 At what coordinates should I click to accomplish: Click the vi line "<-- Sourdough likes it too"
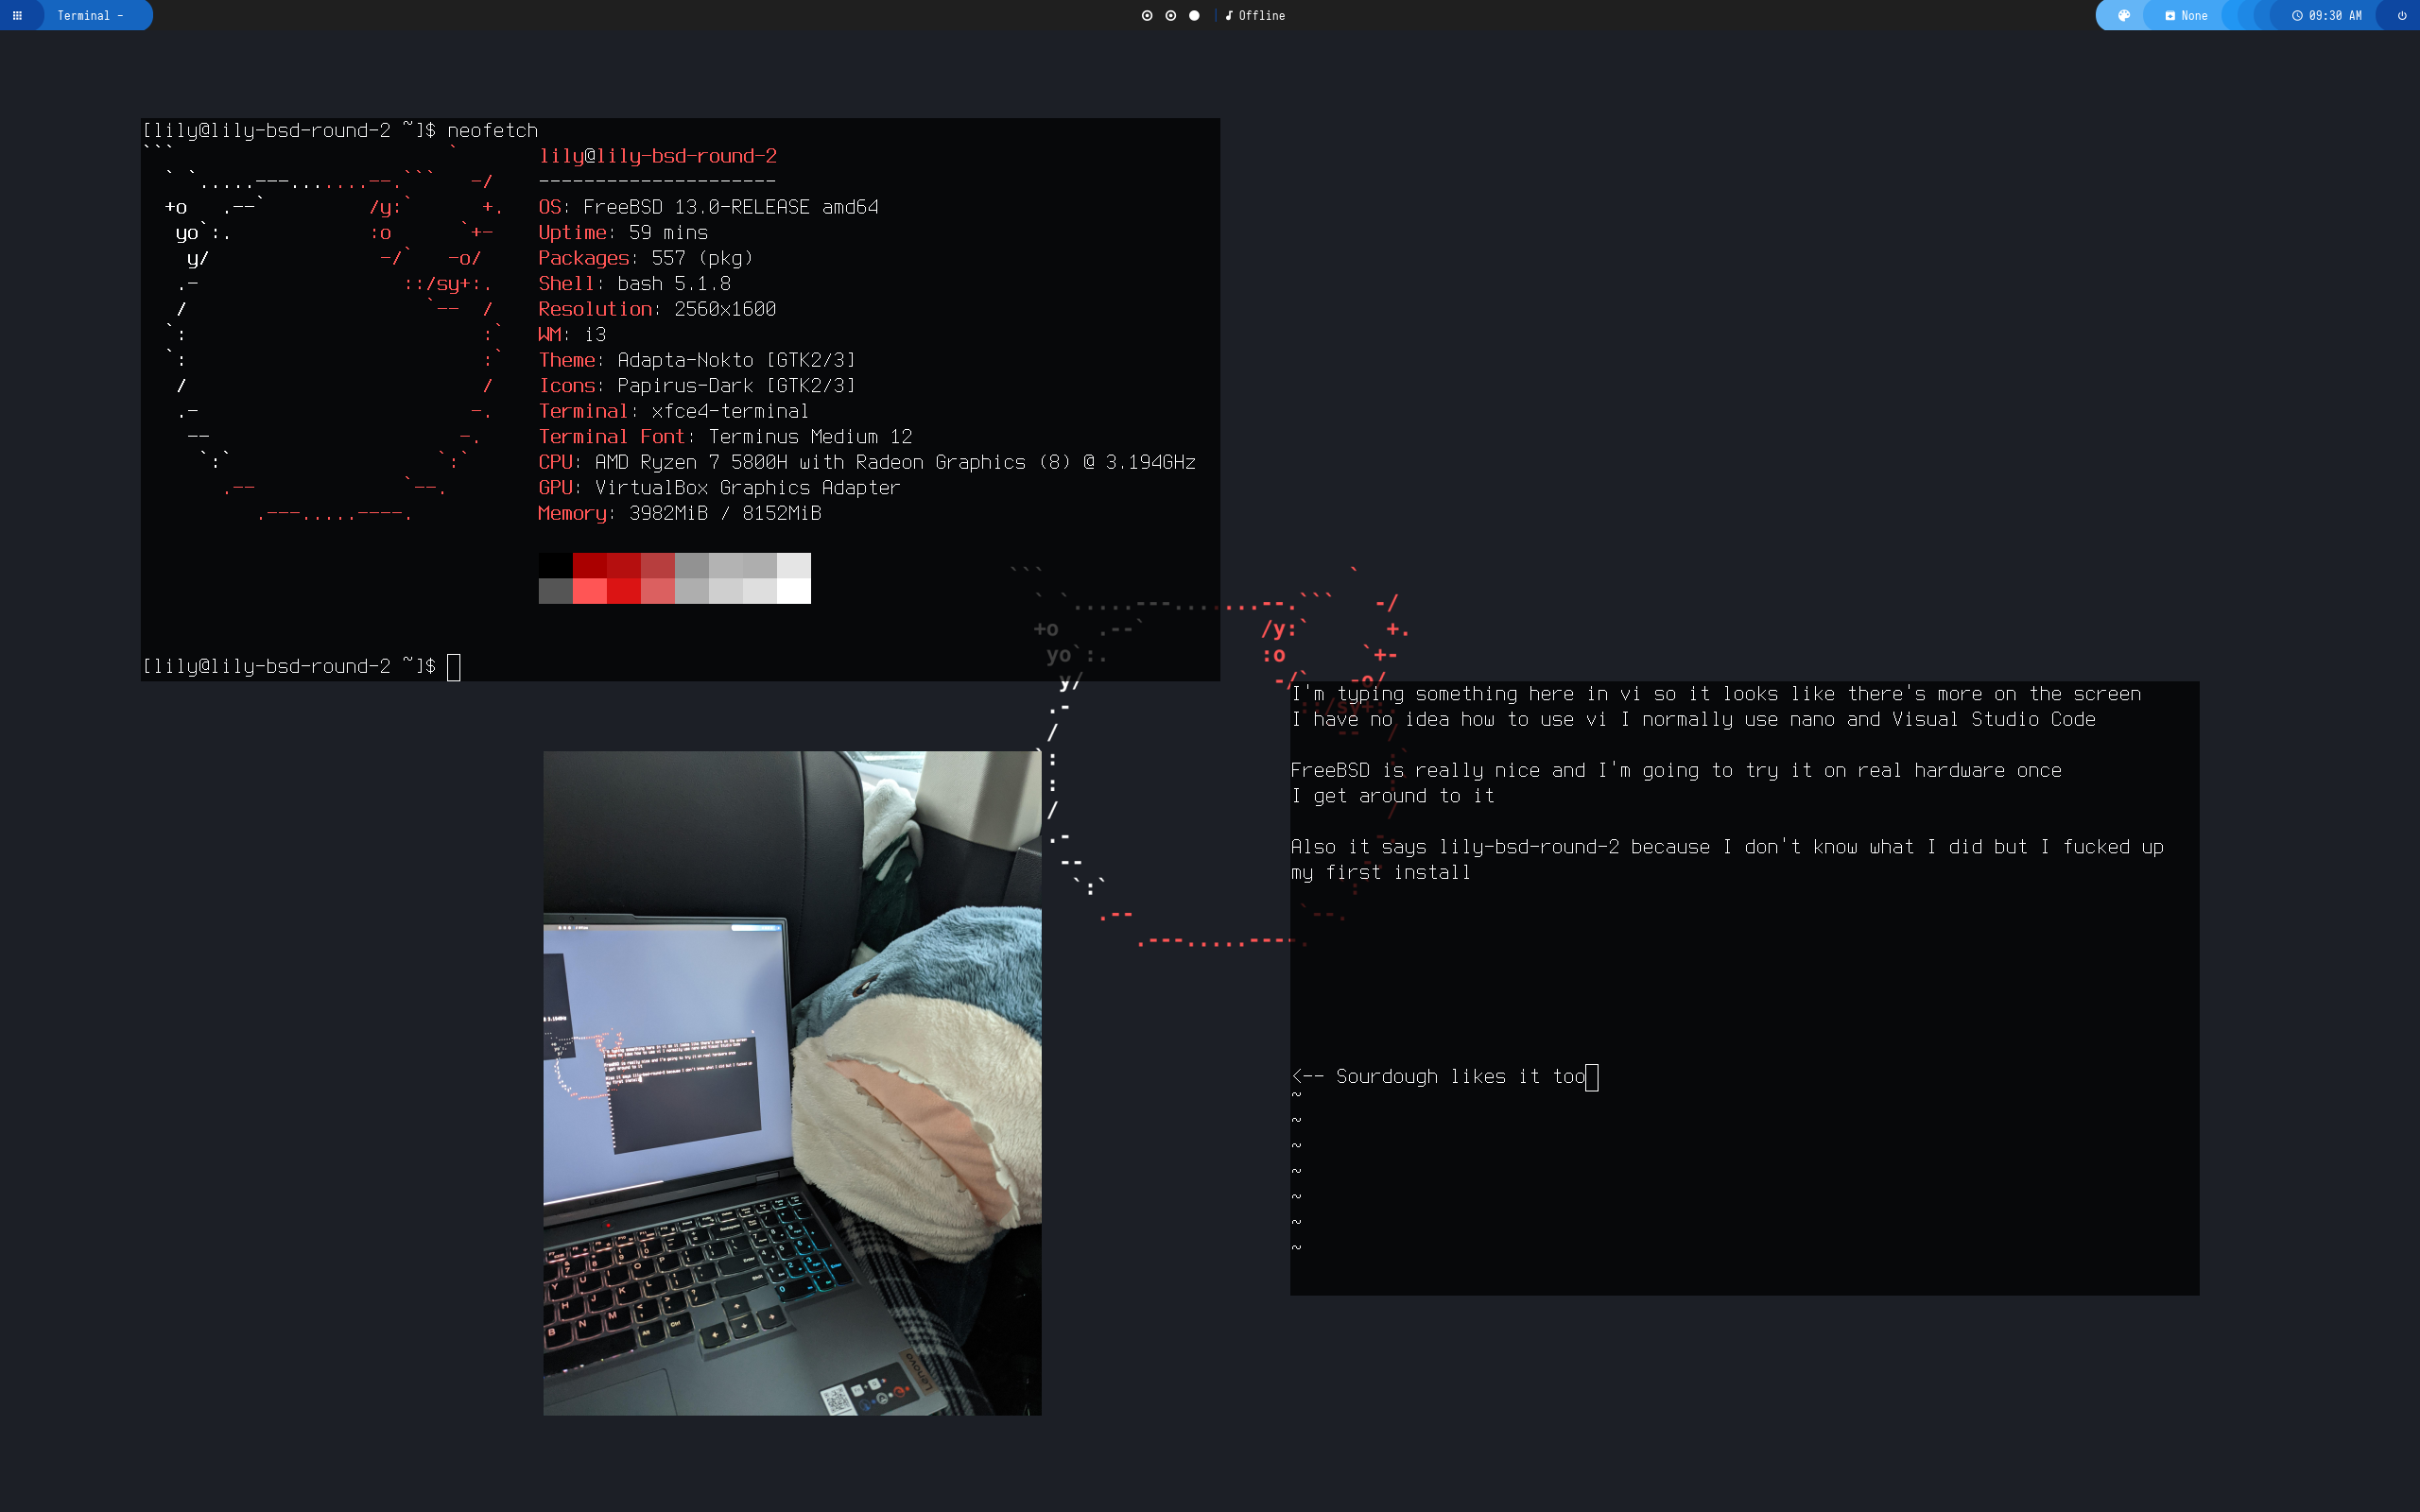[x=1439, y=1077]
